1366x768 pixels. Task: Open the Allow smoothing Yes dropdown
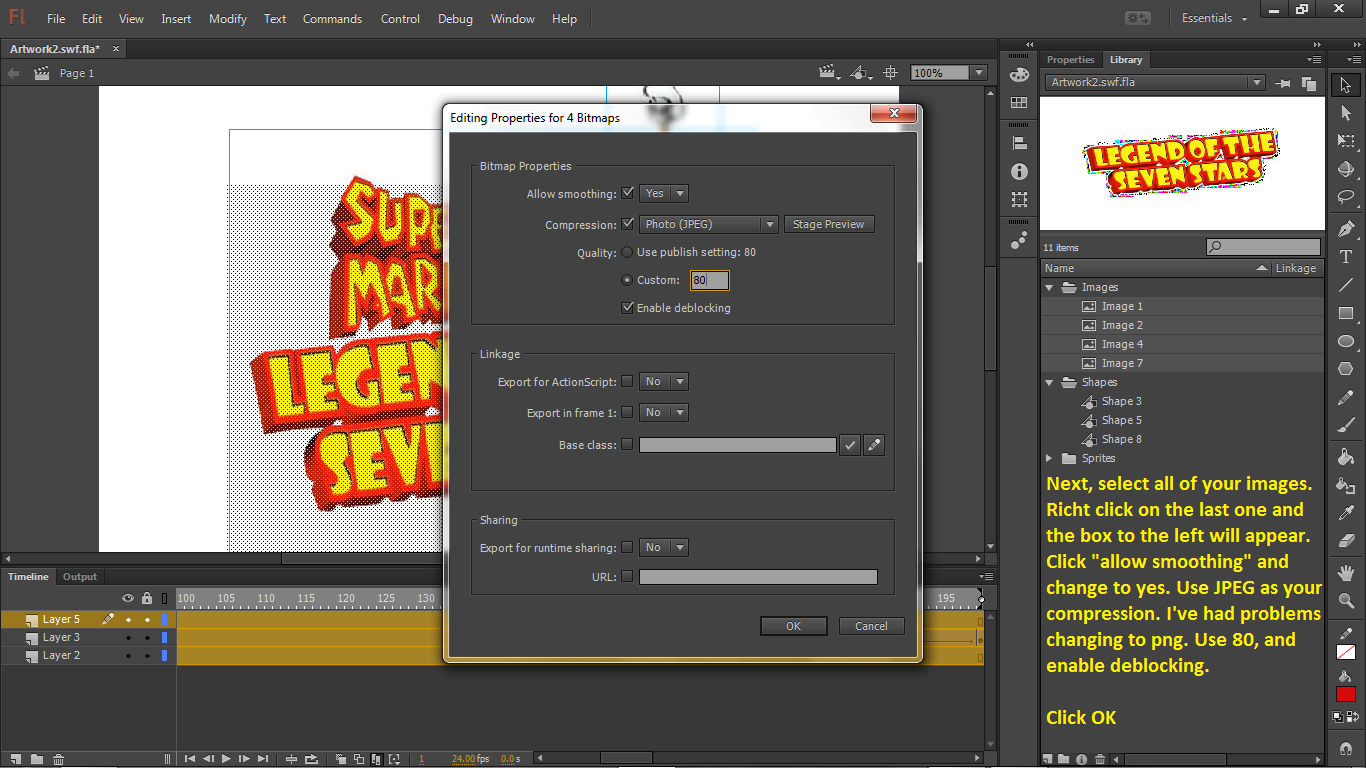(x=664, y=194)
